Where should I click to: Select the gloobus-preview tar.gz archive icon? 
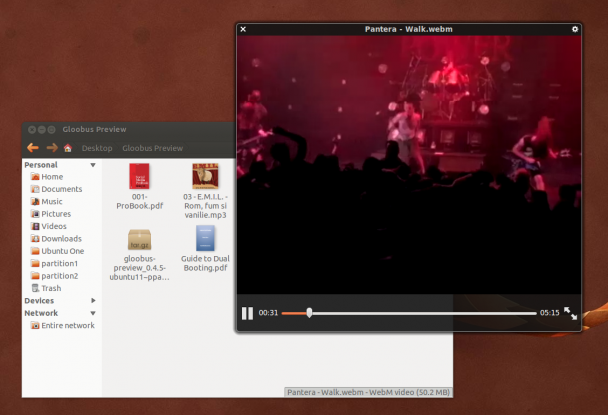[x=139, y=239]
